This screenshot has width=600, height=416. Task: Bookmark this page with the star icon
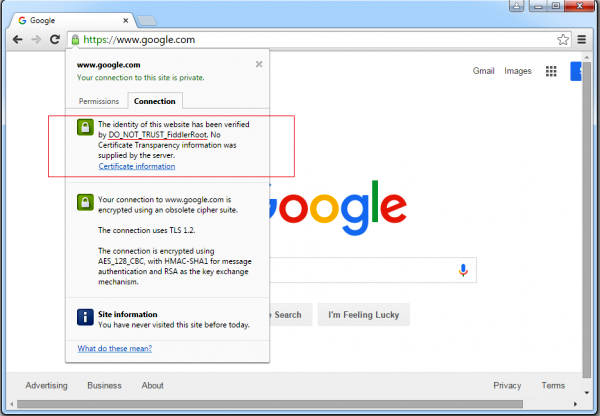(562, 39)
